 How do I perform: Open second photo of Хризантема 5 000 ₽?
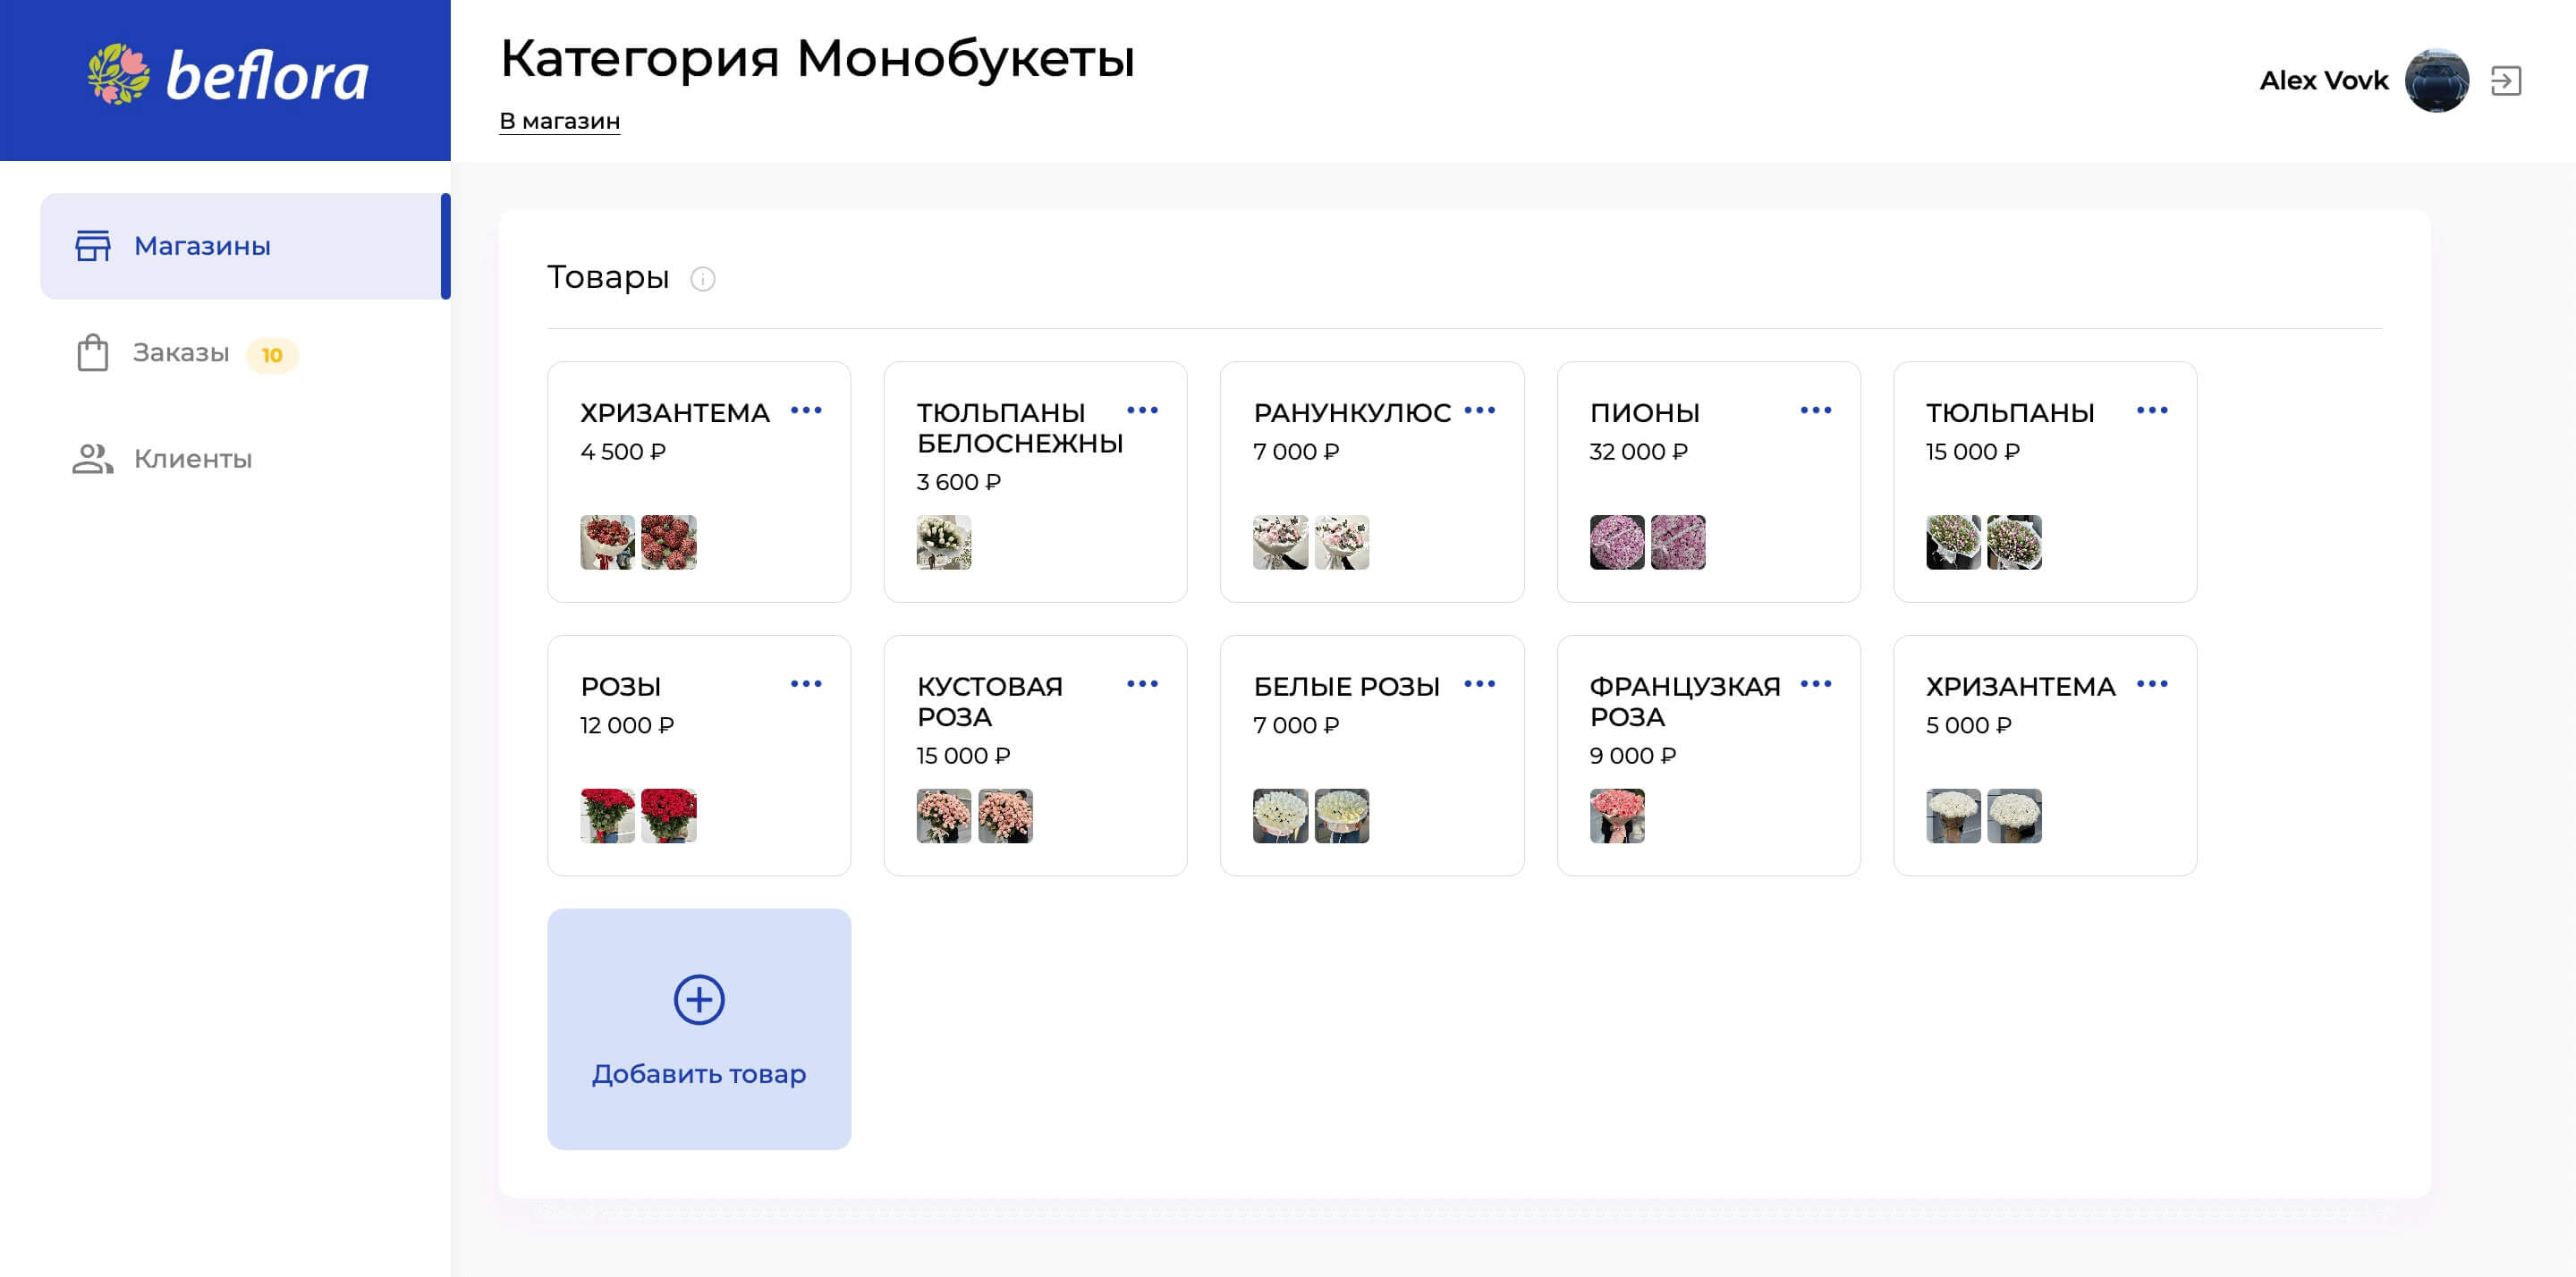pos(2014,816)
